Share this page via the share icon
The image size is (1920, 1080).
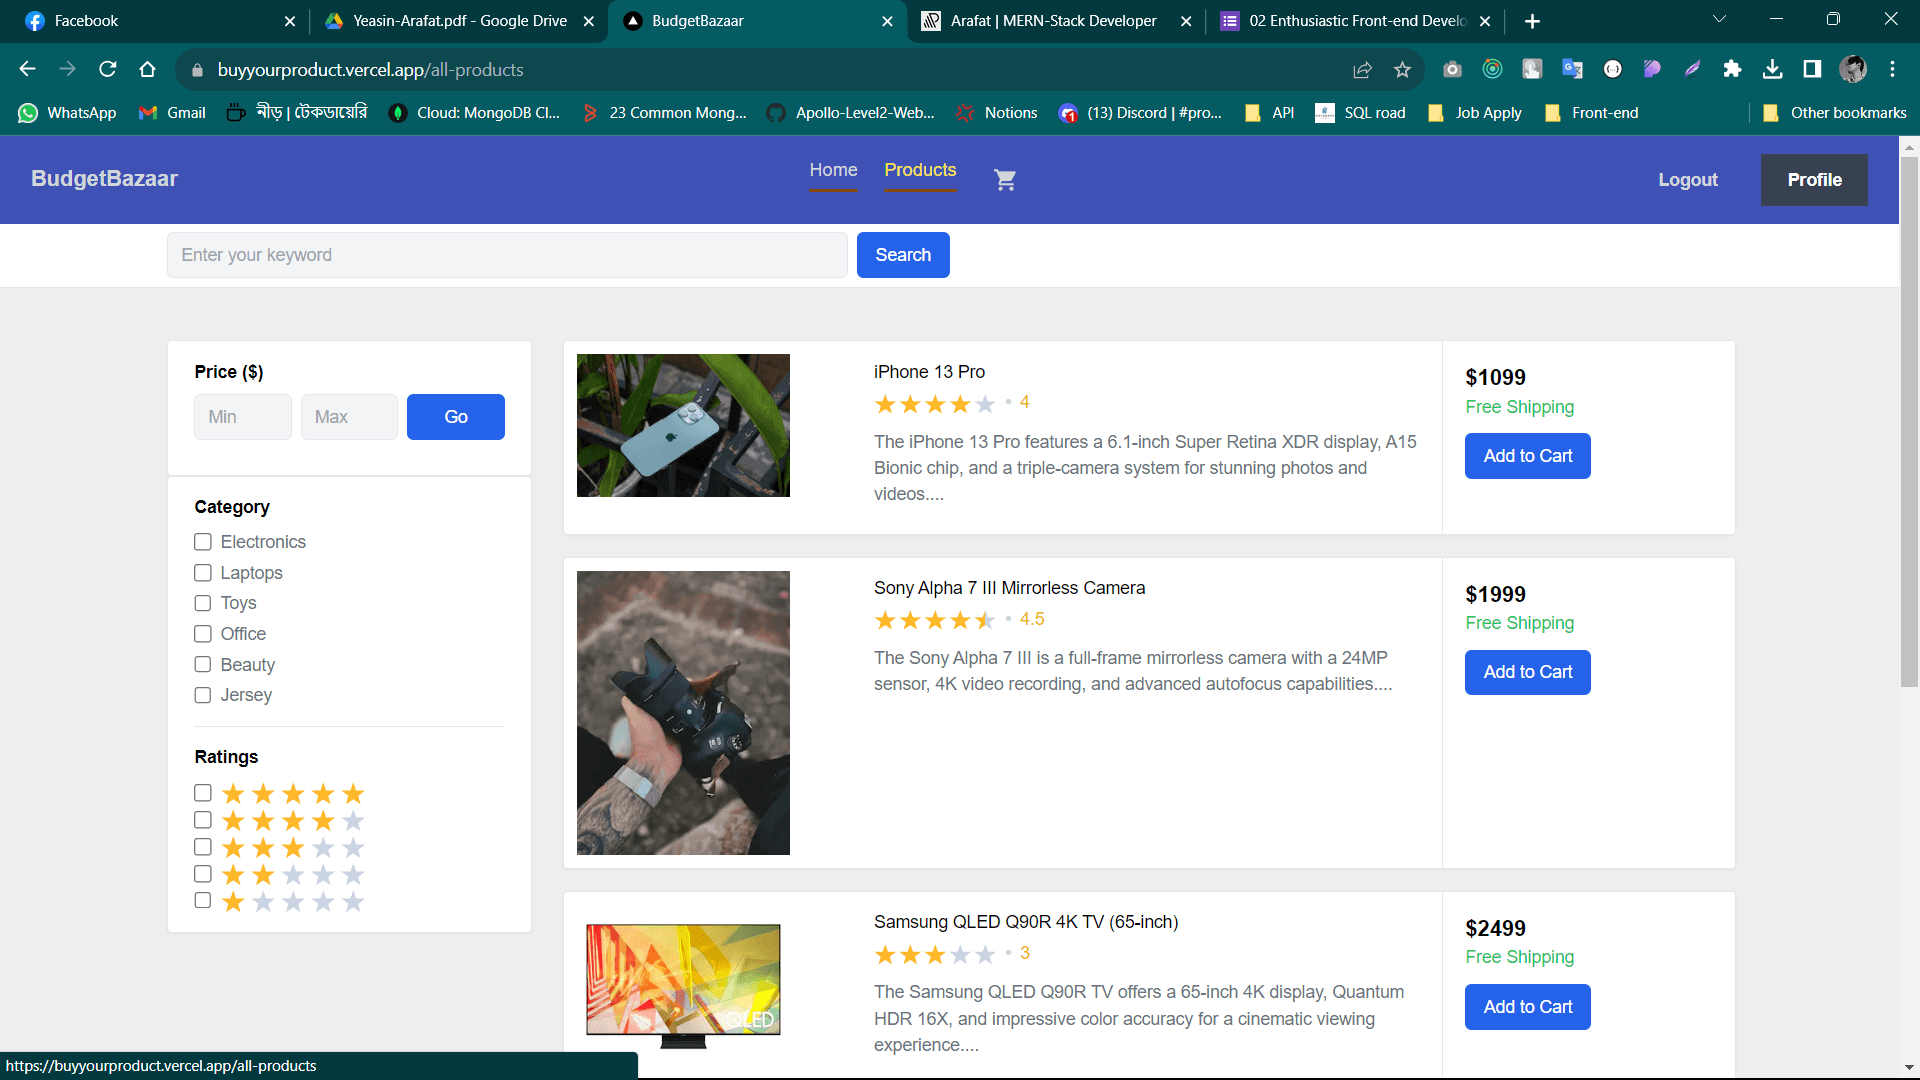tap(1362, 69)
